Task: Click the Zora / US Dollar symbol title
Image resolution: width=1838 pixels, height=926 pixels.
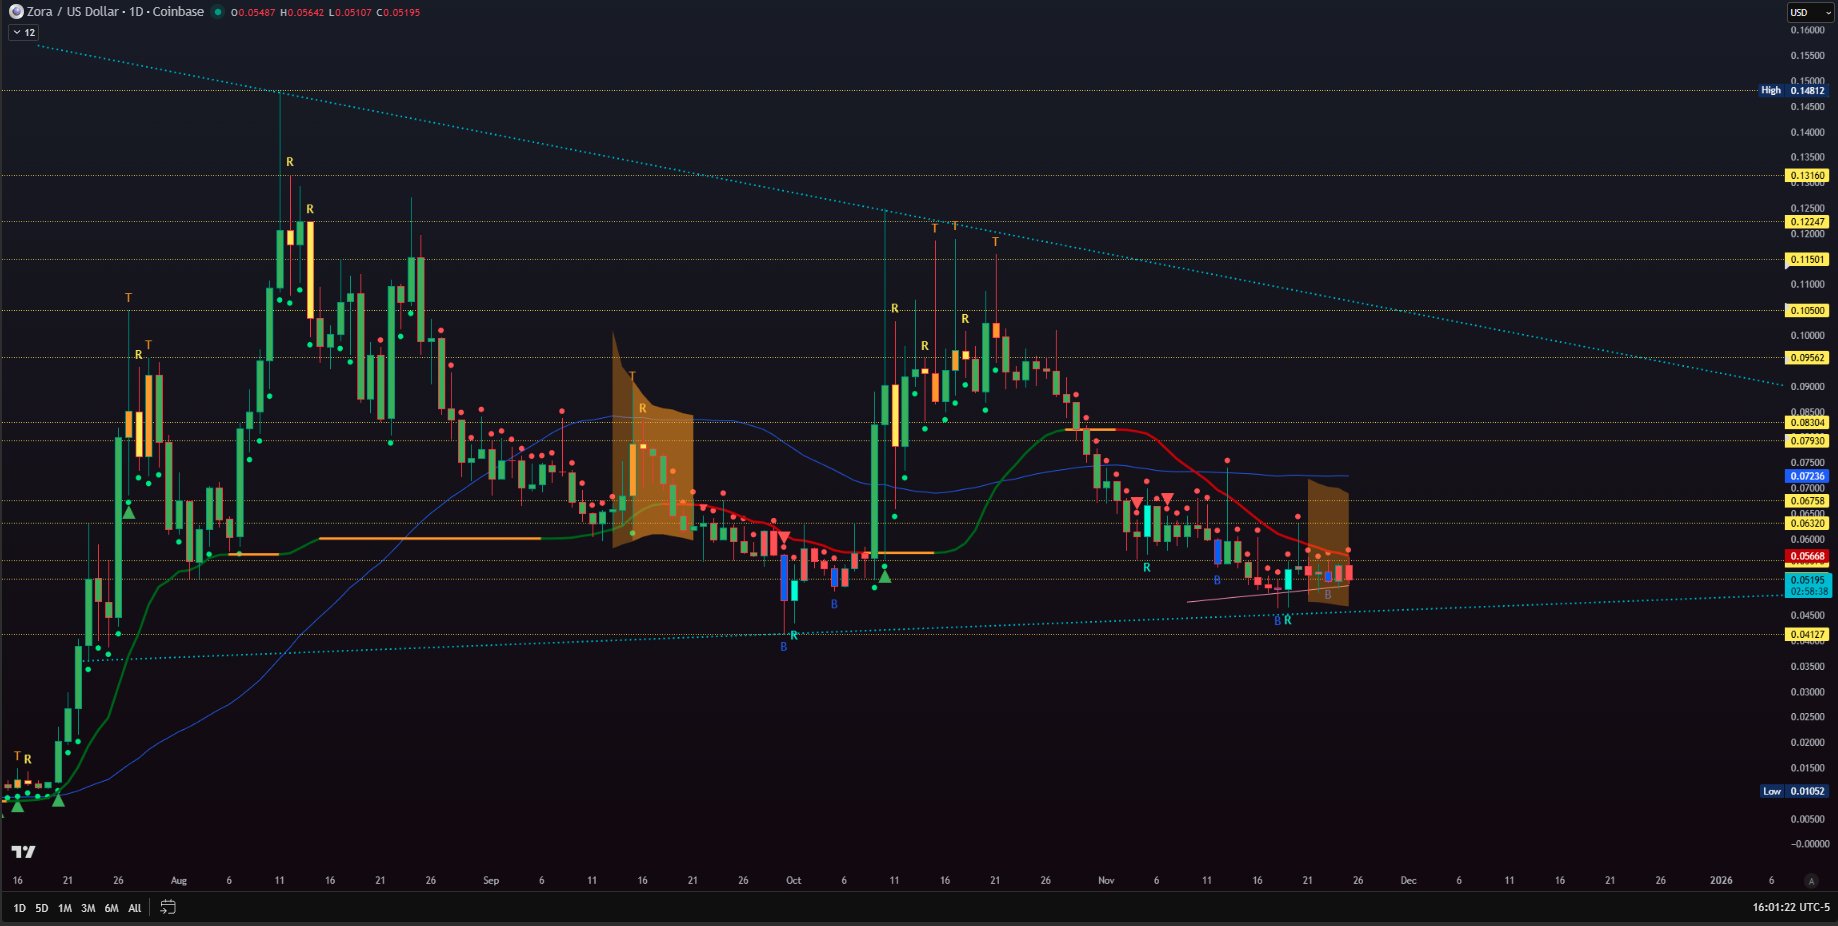Action: tap(115, 12)
